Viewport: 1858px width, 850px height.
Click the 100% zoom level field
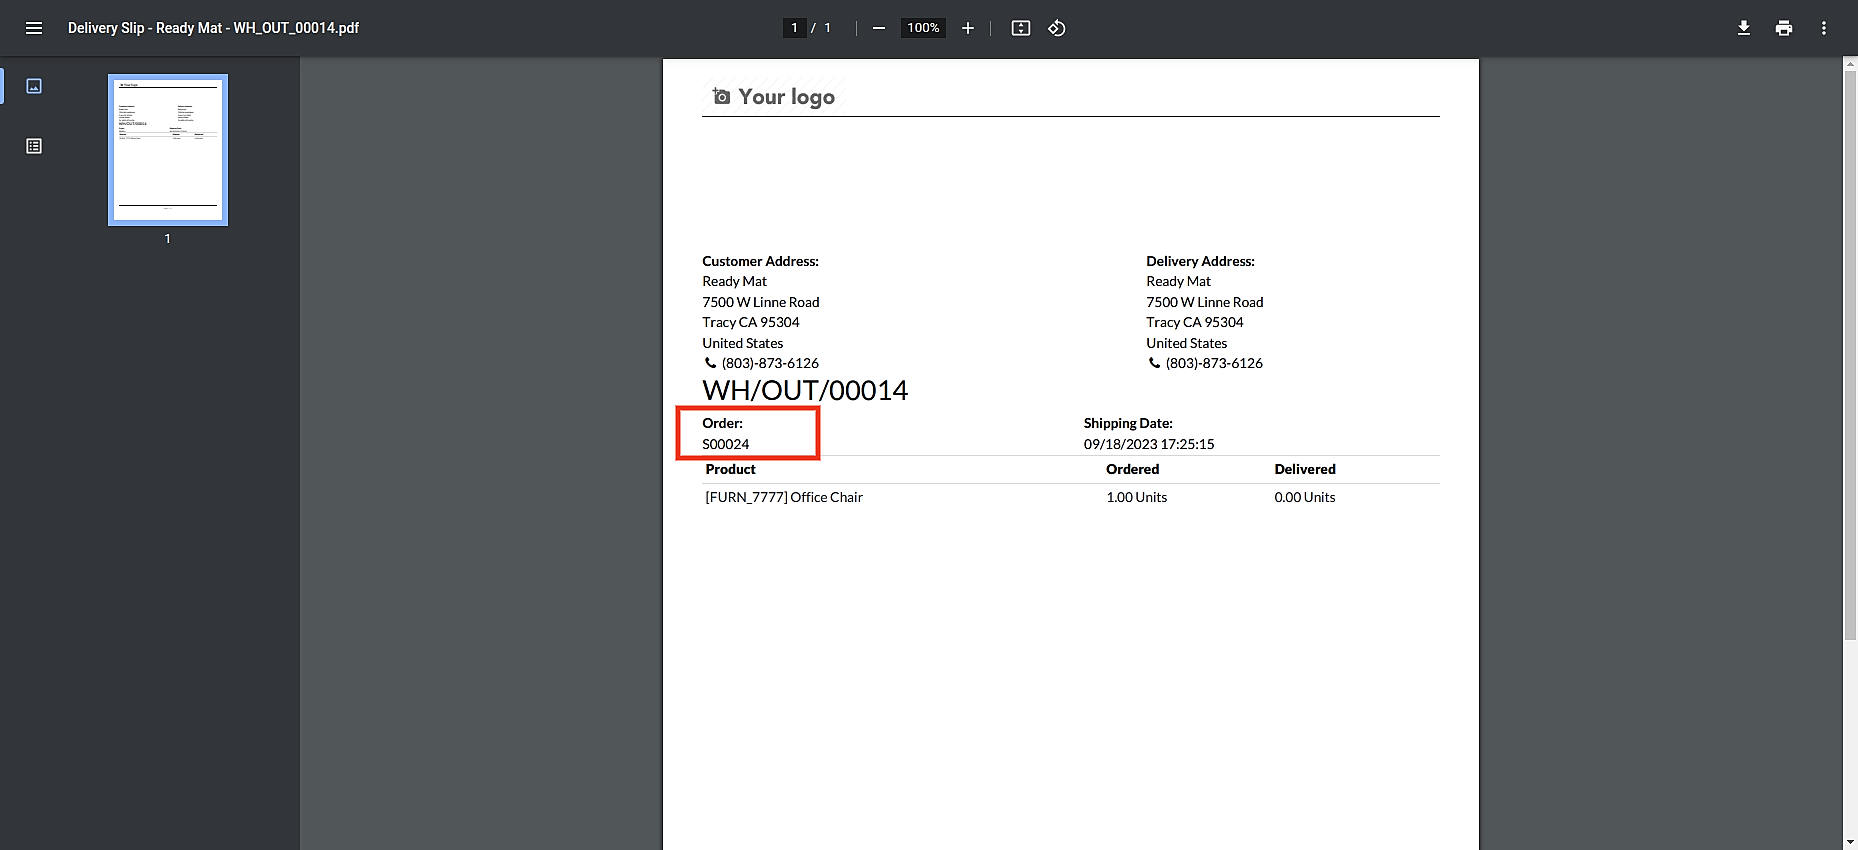click(x=923, y=28)
